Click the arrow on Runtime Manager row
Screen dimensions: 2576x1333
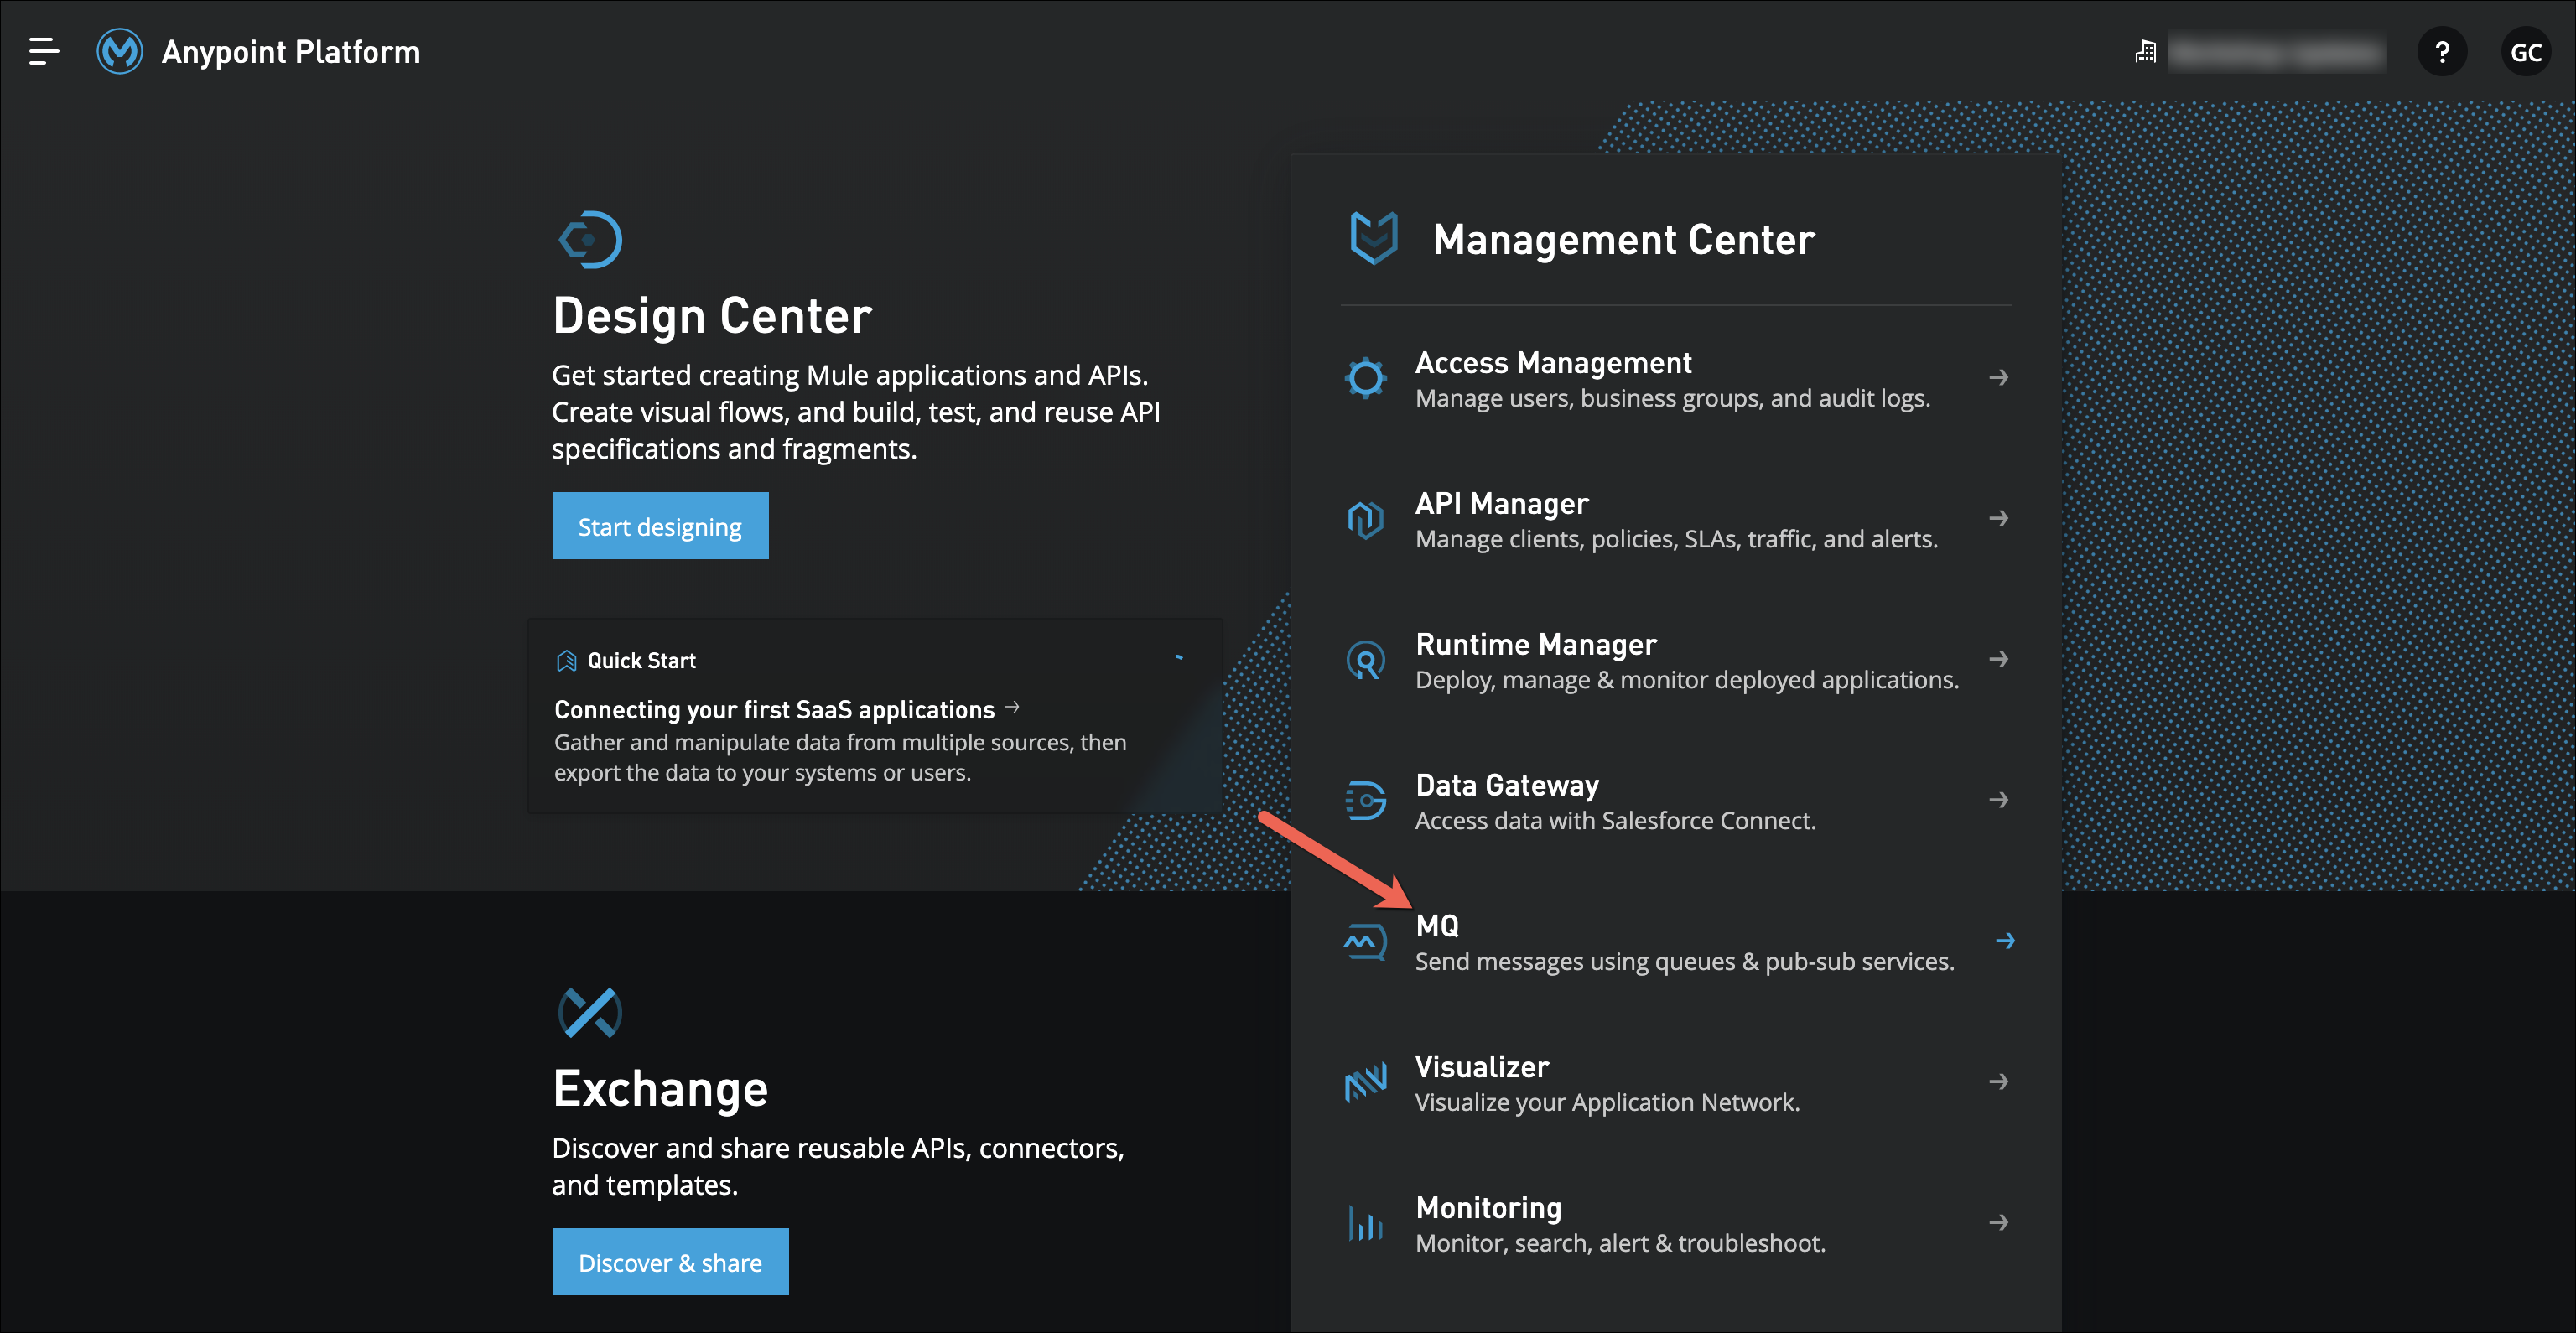pyautogui.click(x=1998, y=659)
